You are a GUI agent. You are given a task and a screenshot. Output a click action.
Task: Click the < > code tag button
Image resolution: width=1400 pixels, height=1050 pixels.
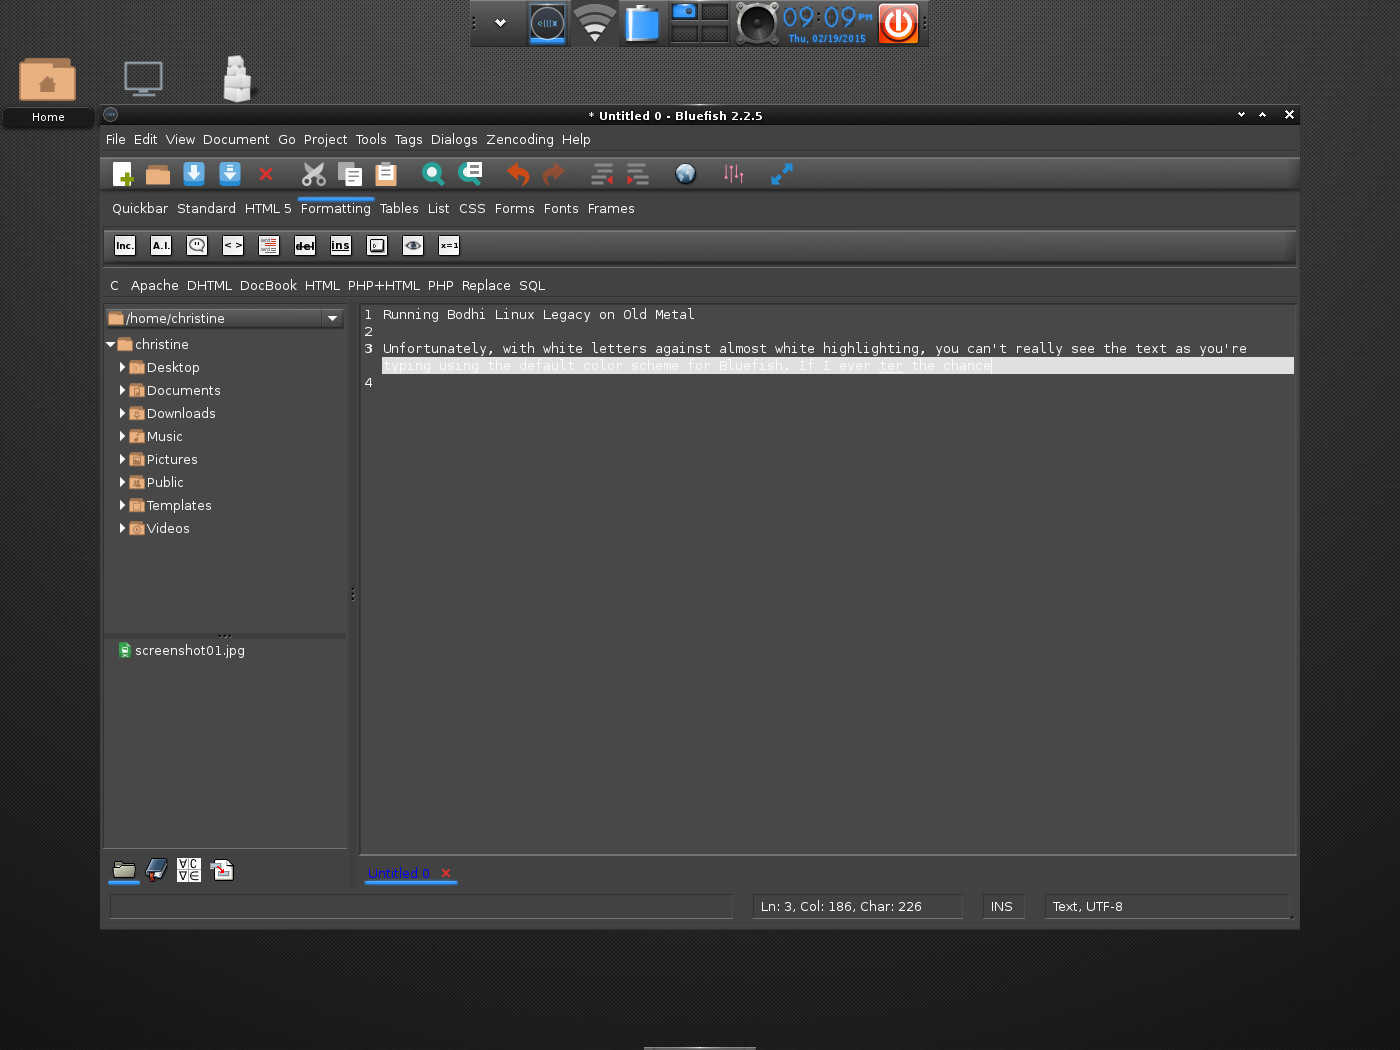point(233,245)
